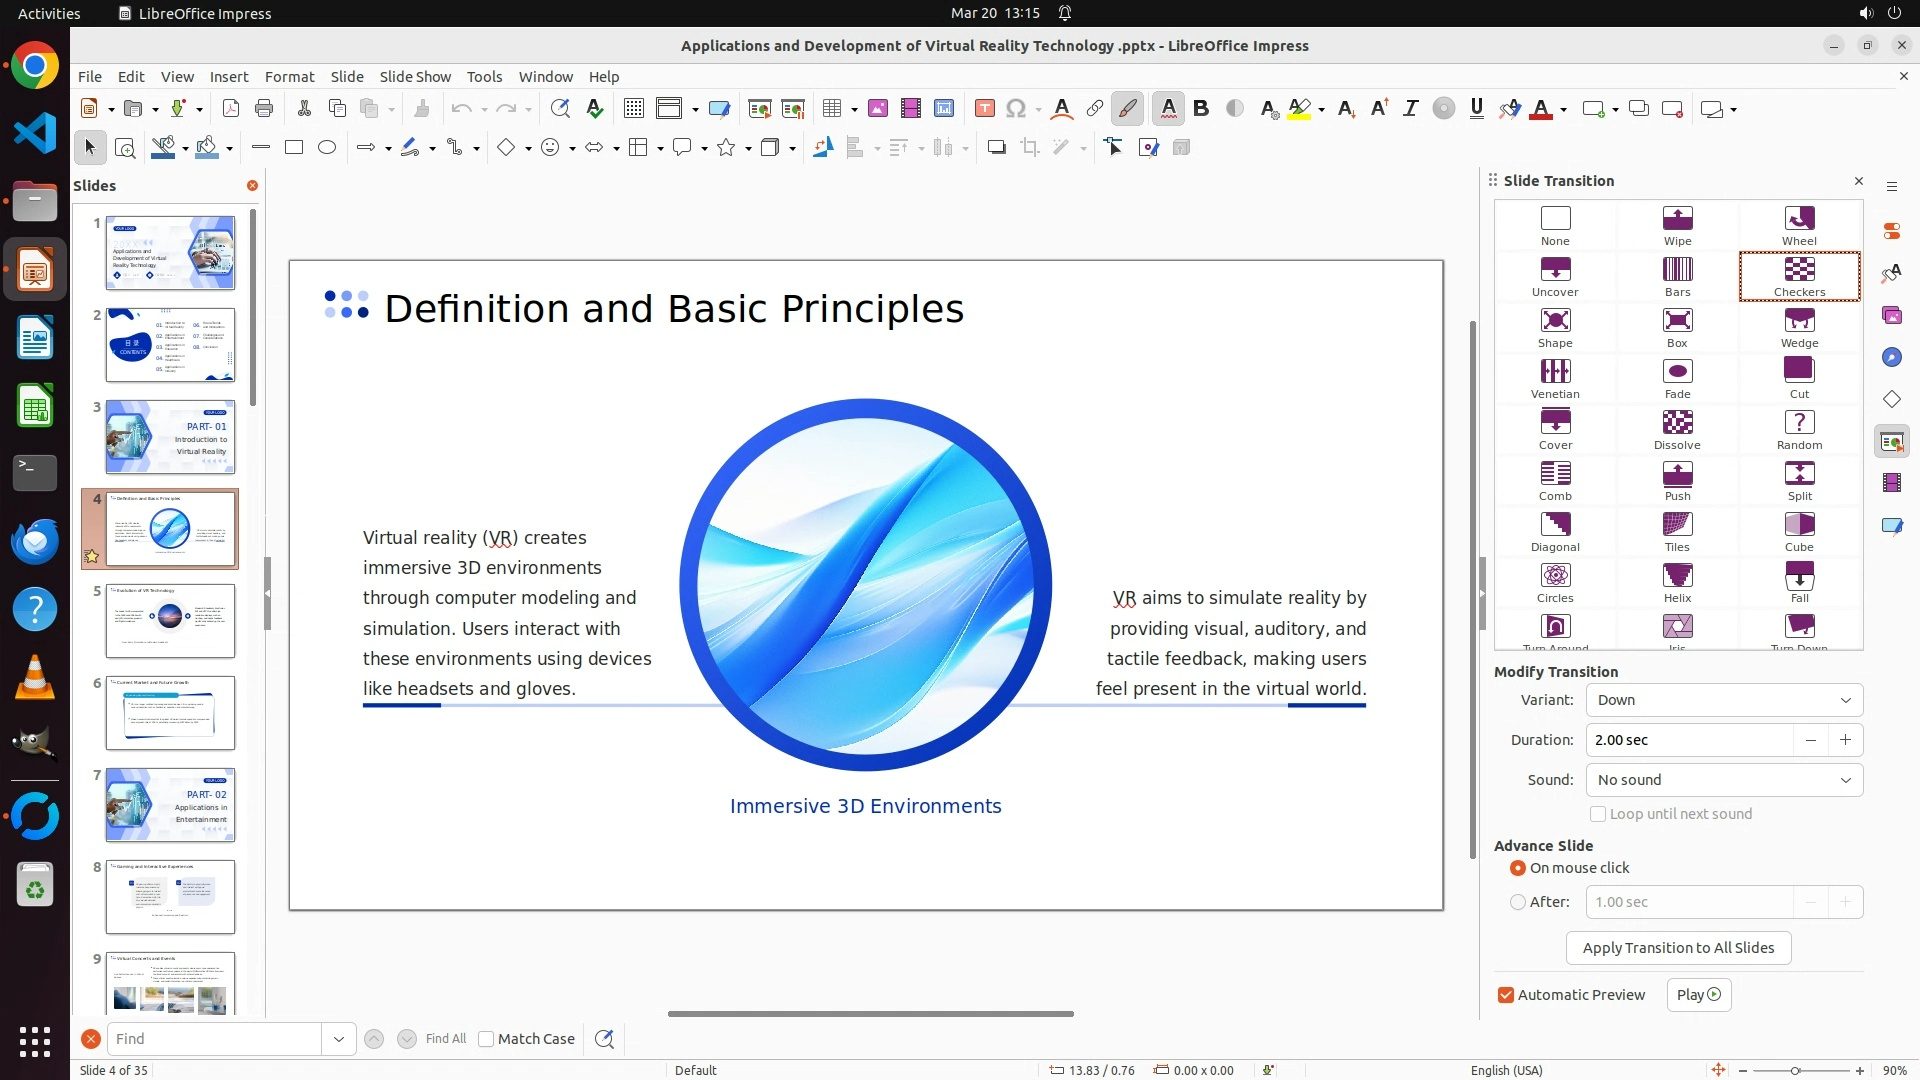Open the Format menu

[289, 77]
